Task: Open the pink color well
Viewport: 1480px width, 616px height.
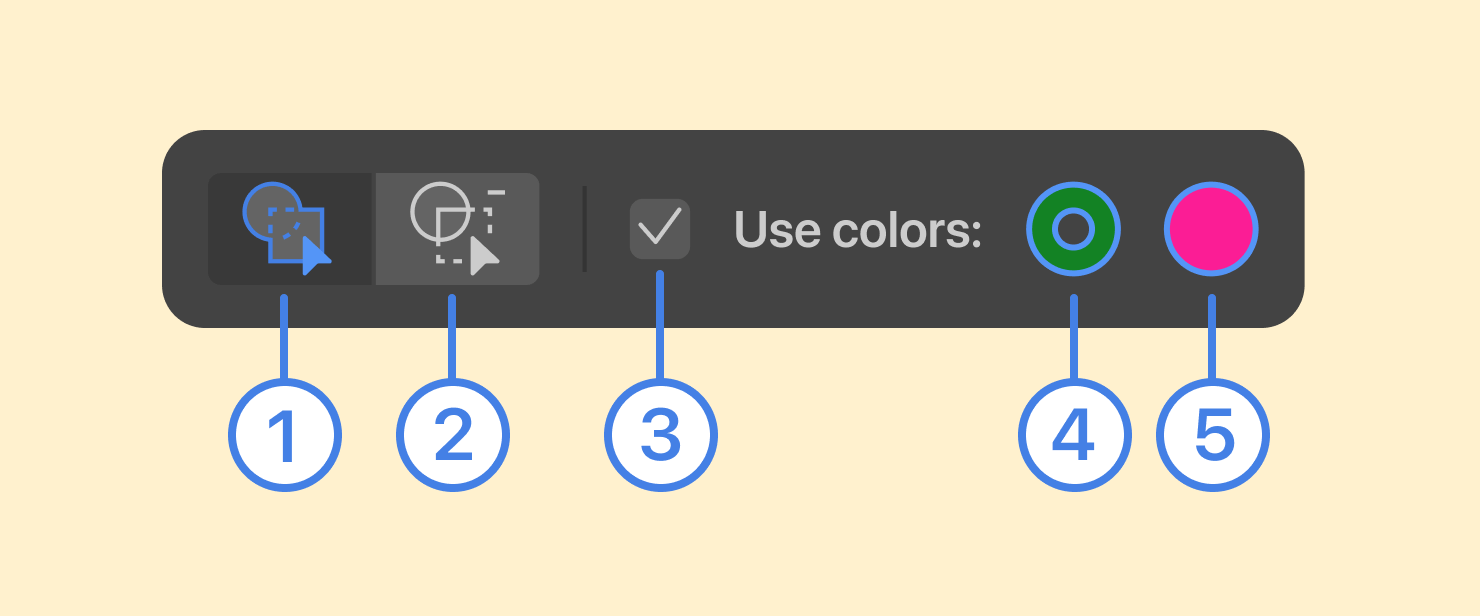Action: (x=1211, y=229)
